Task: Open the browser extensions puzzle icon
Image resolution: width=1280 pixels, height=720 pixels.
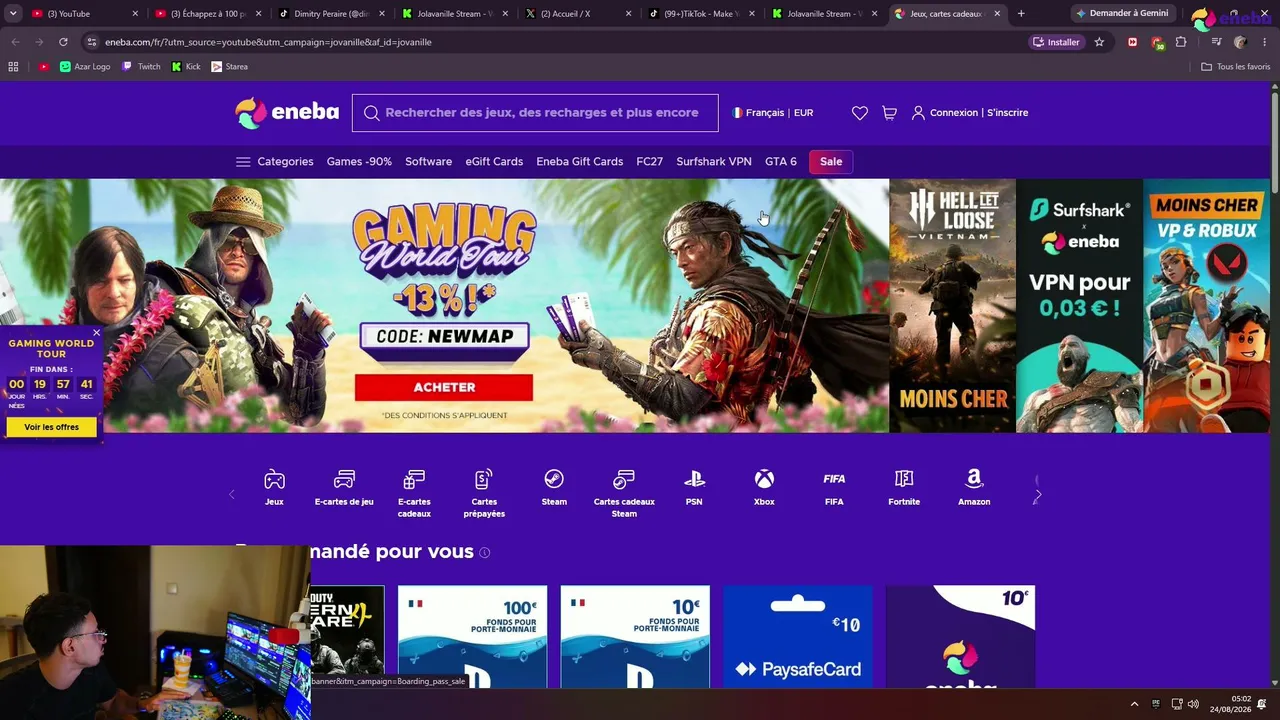Action: click(x=1181, y=42)
